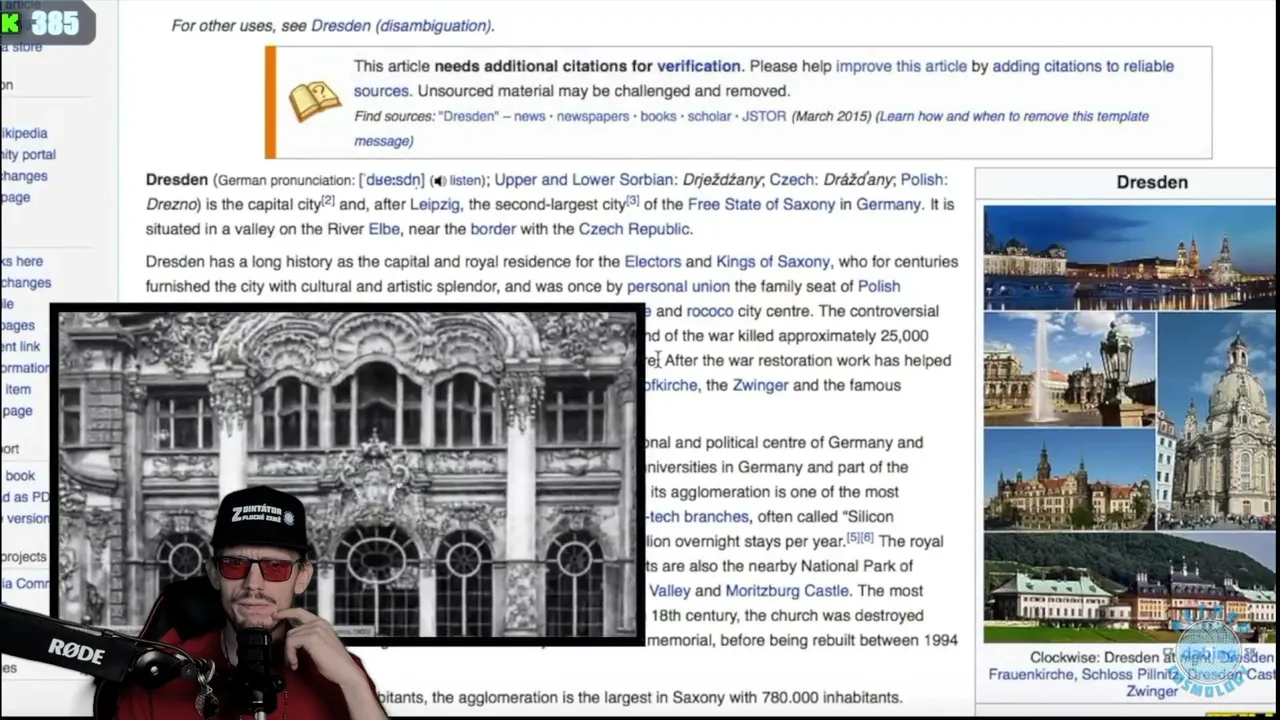
Task: Open the Dresden at night panorama image
Action: pos(1129,257)
